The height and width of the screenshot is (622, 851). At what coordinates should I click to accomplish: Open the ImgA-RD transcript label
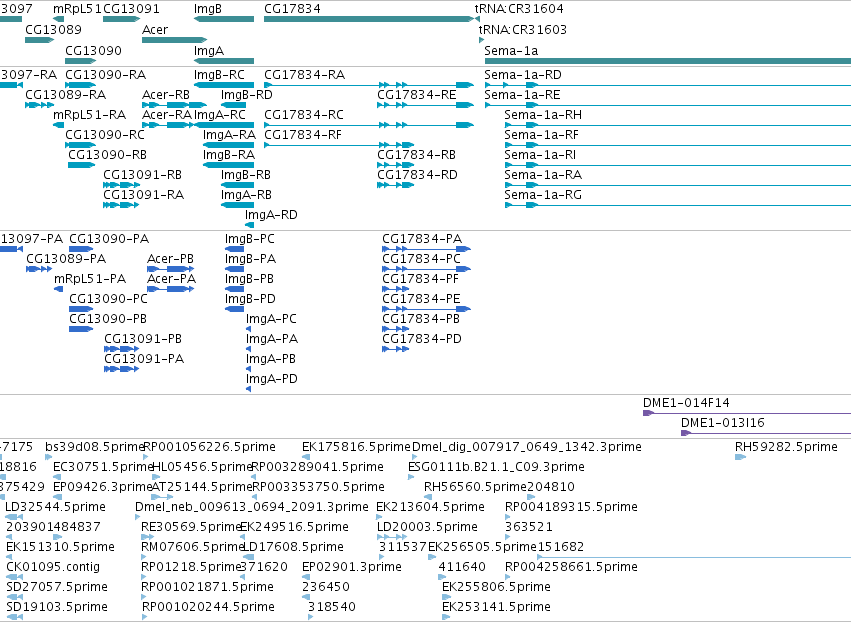[271, 215]
